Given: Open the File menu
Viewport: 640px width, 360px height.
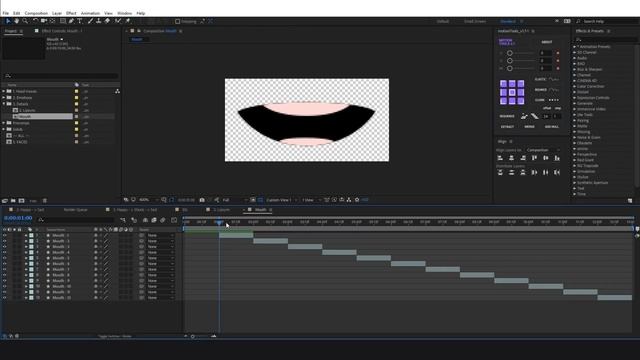Looking at the screenshot, I should click(x=6, y=13).
